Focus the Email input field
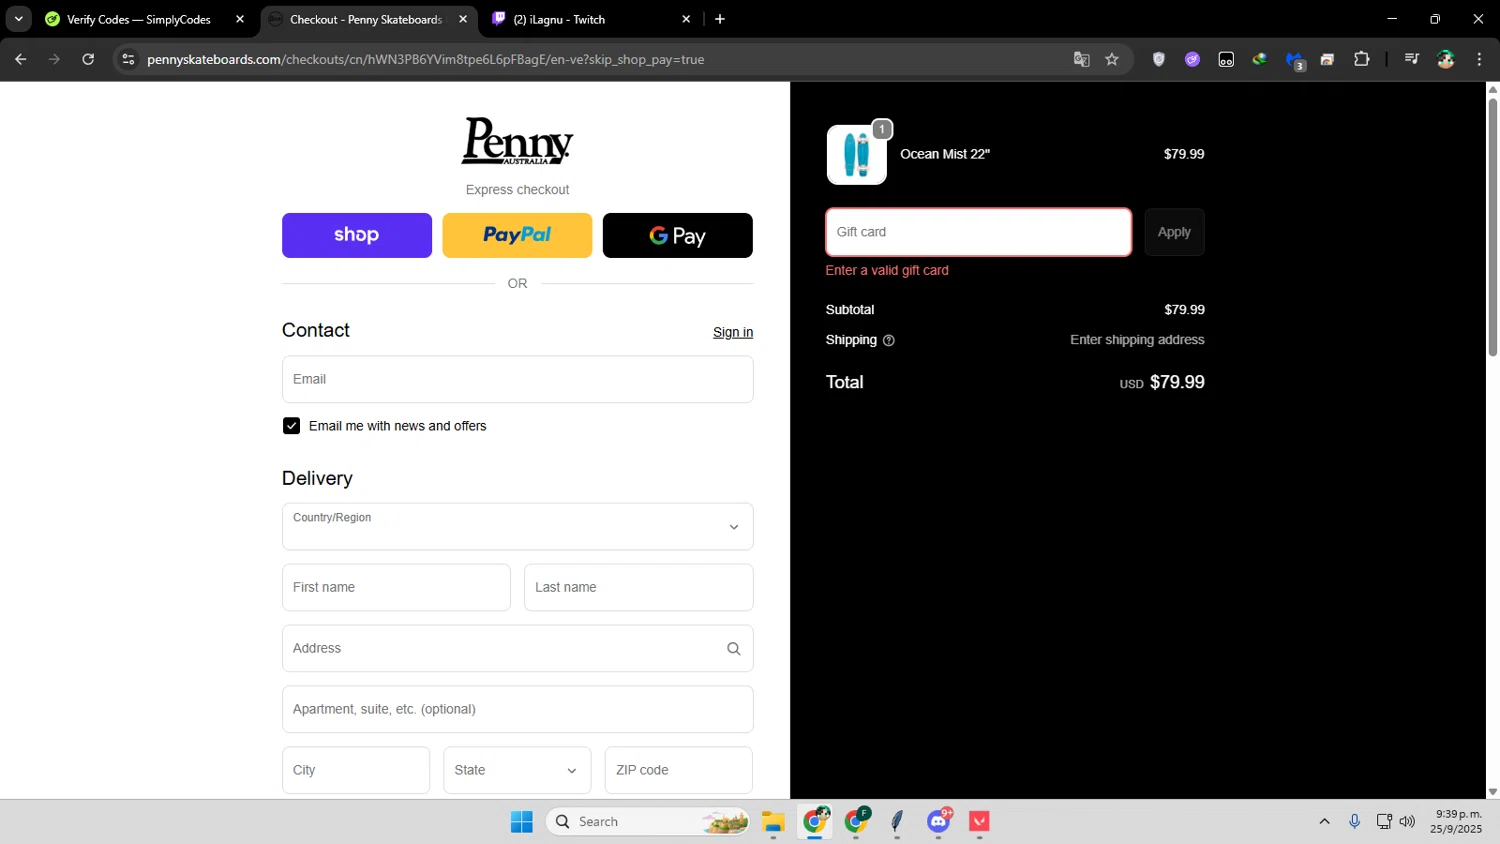The width and height of the screenshot is (1500, 844). 517,379
